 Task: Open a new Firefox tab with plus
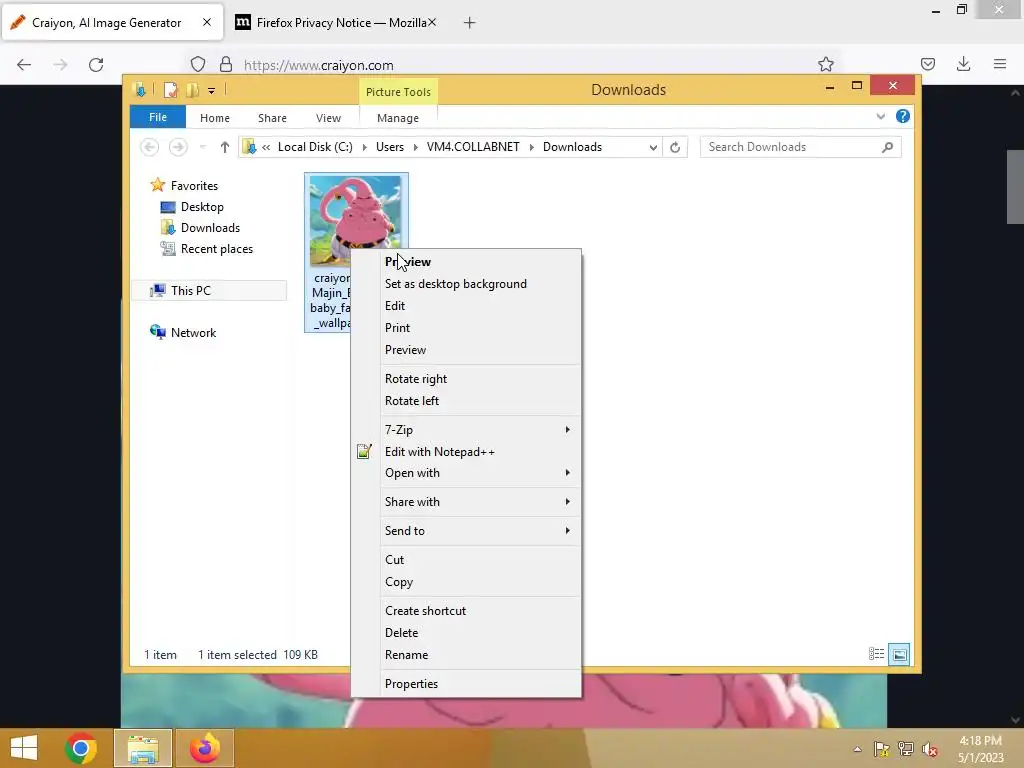pyautogui.click(x=469, y=23)
